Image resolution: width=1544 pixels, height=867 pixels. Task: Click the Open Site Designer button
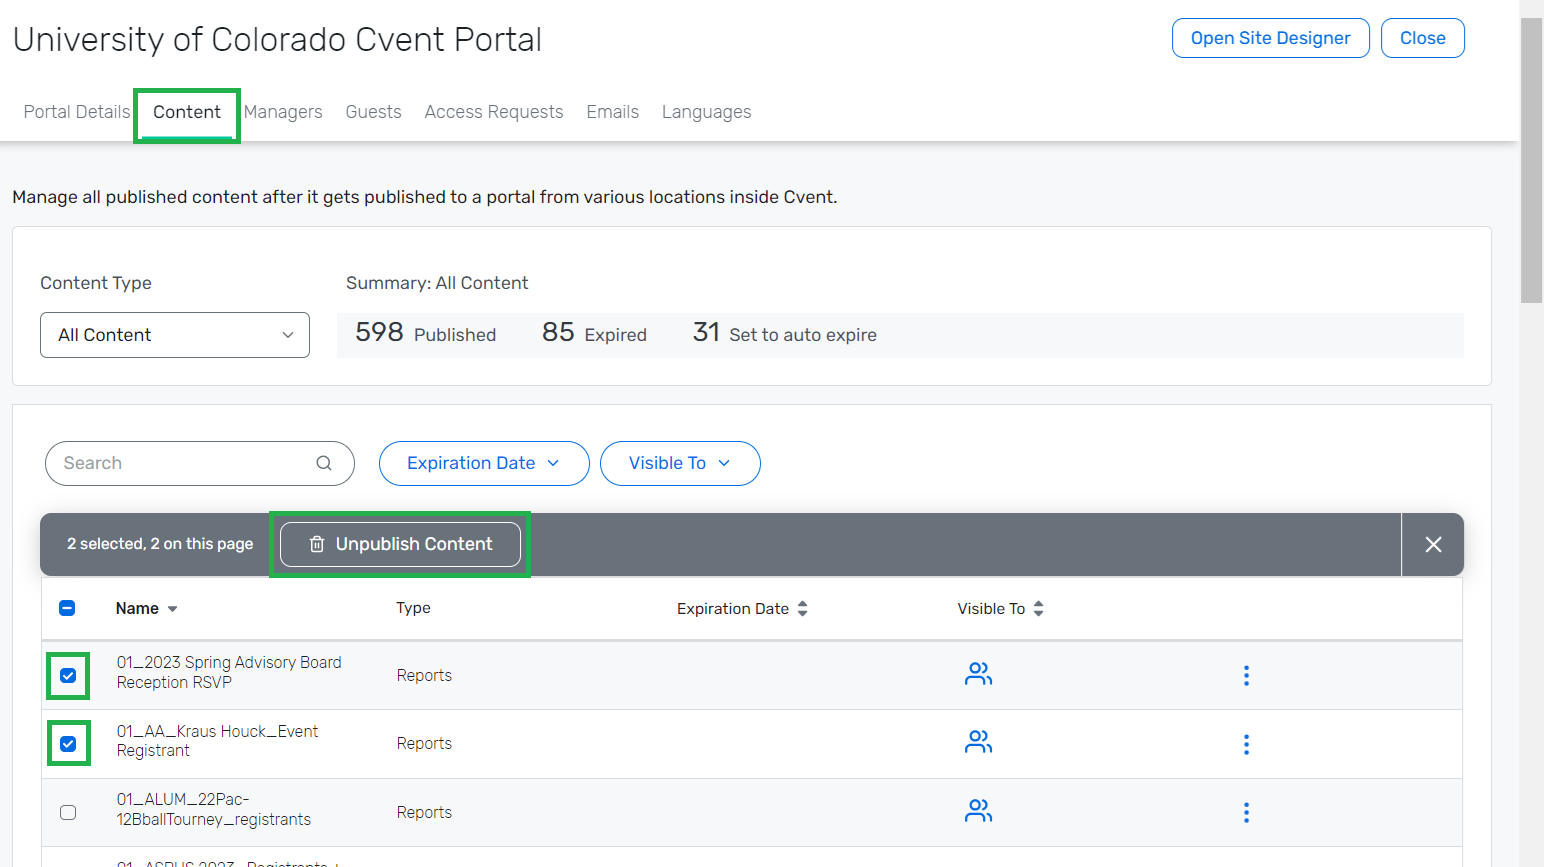pyautogui.click(x=1271, y=38)
